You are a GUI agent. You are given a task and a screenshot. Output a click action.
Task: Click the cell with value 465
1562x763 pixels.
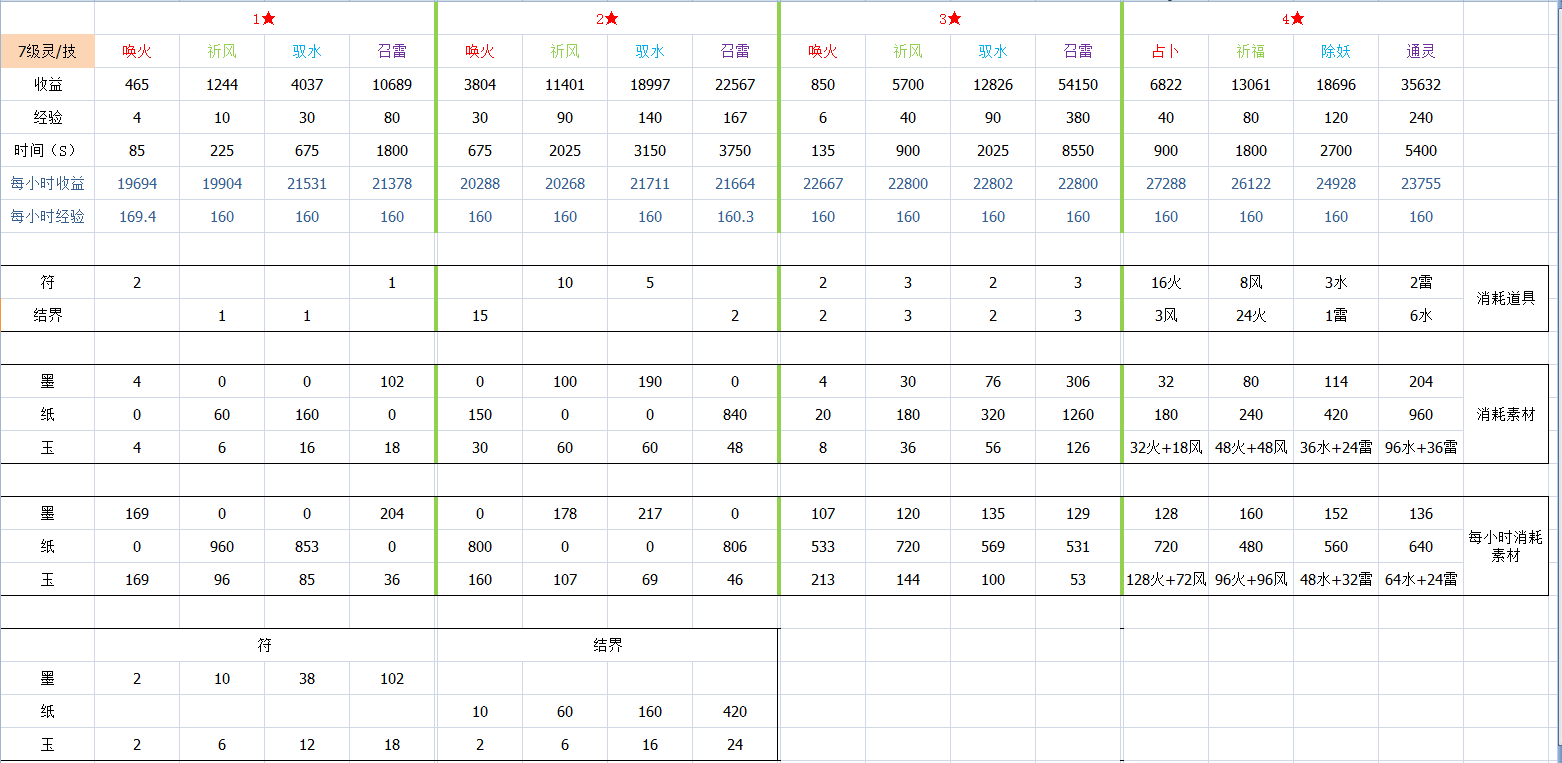[137, 84]
